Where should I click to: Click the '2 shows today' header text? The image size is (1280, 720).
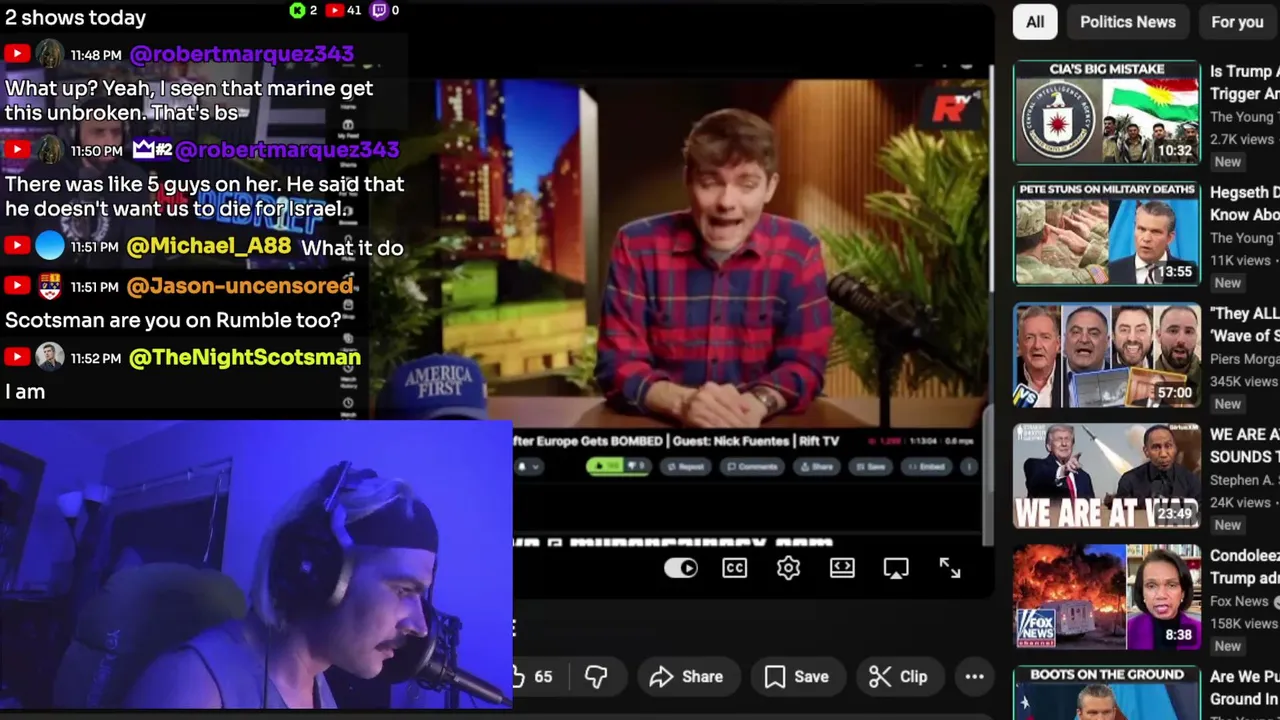75,17
